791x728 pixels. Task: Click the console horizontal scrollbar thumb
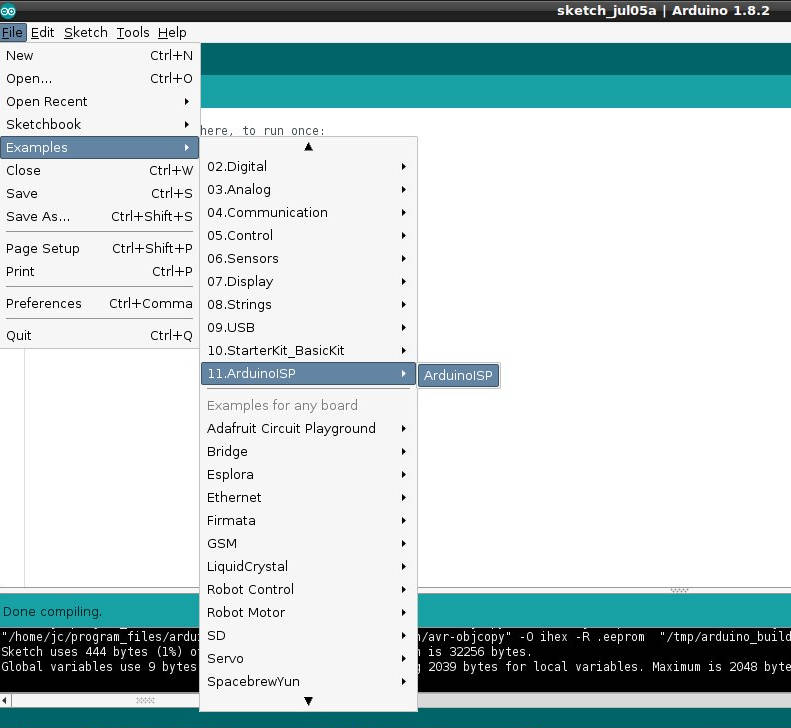[x=145, y=700]
